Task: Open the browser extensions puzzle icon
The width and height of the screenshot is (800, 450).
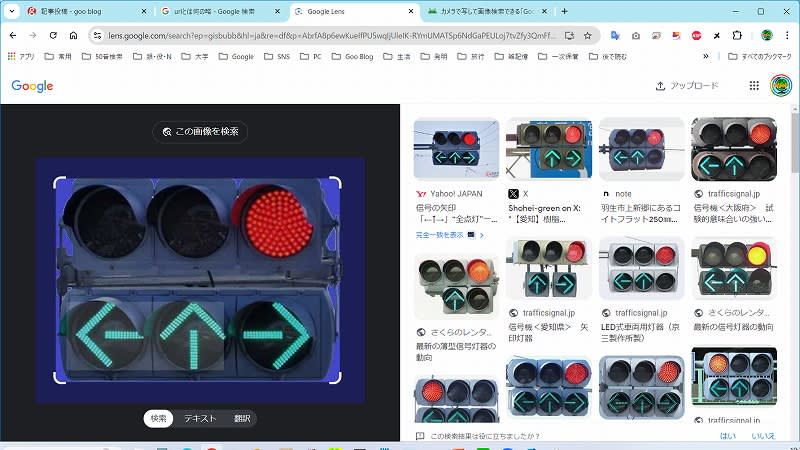Action: pyautogui.click(x=737, y=35)
